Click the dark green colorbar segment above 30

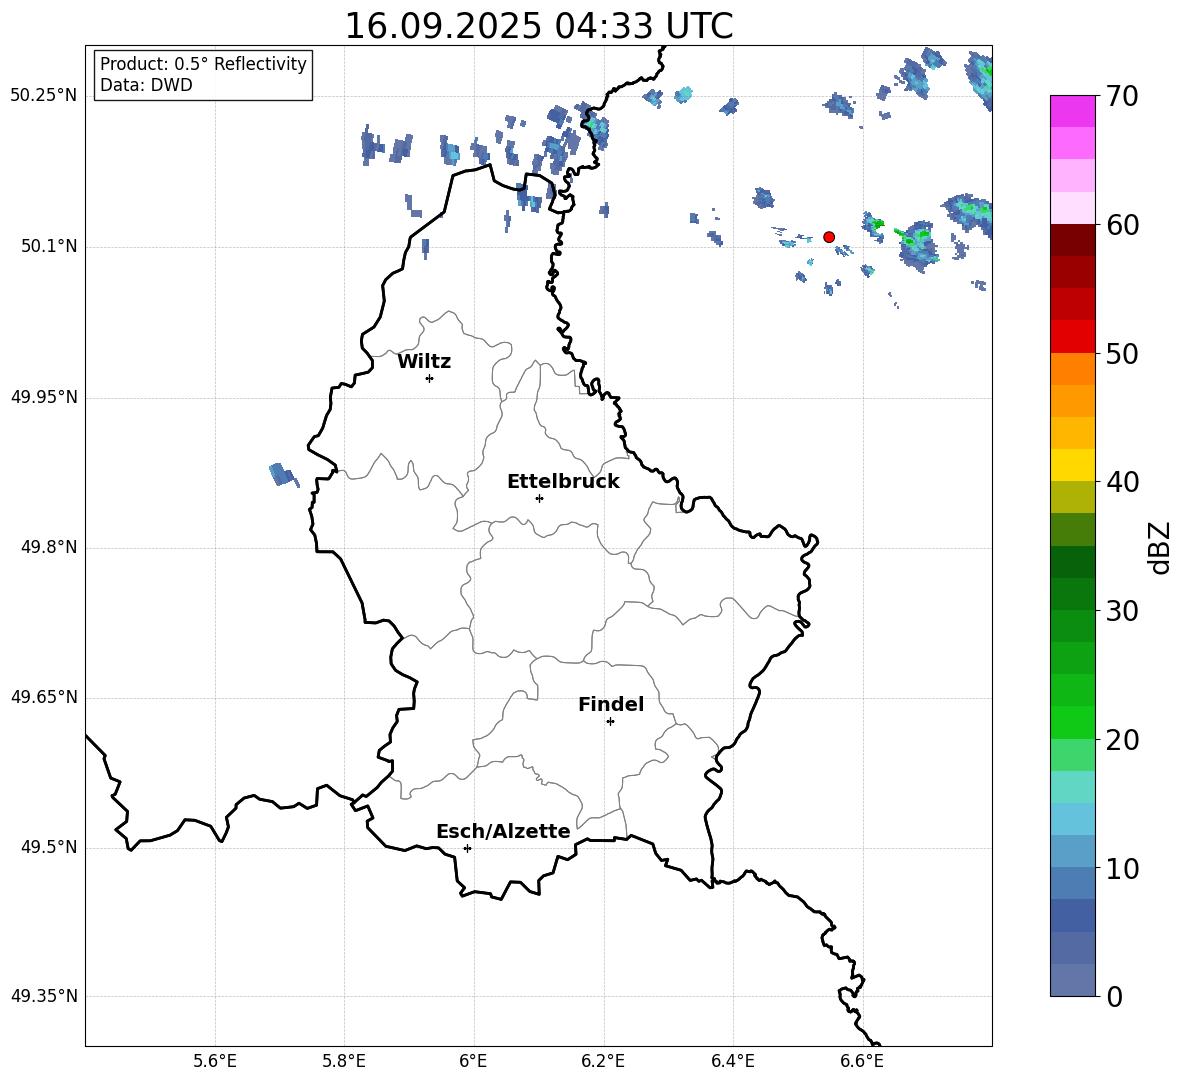pyautogui.click(x=1072, y=562)
